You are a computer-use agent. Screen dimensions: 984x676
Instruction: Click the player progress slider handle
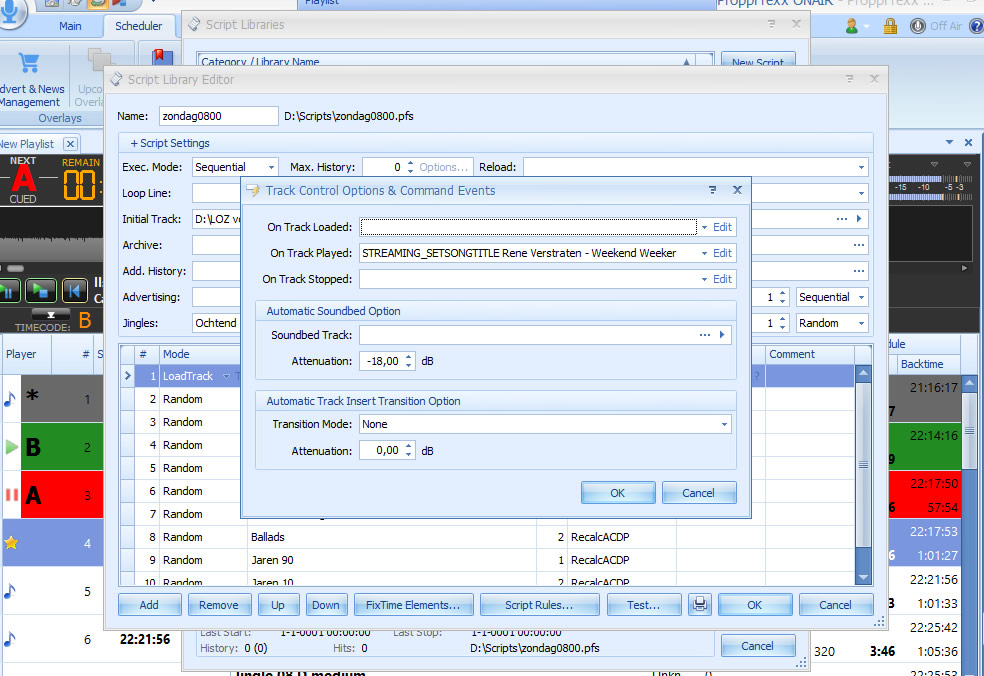15,269
